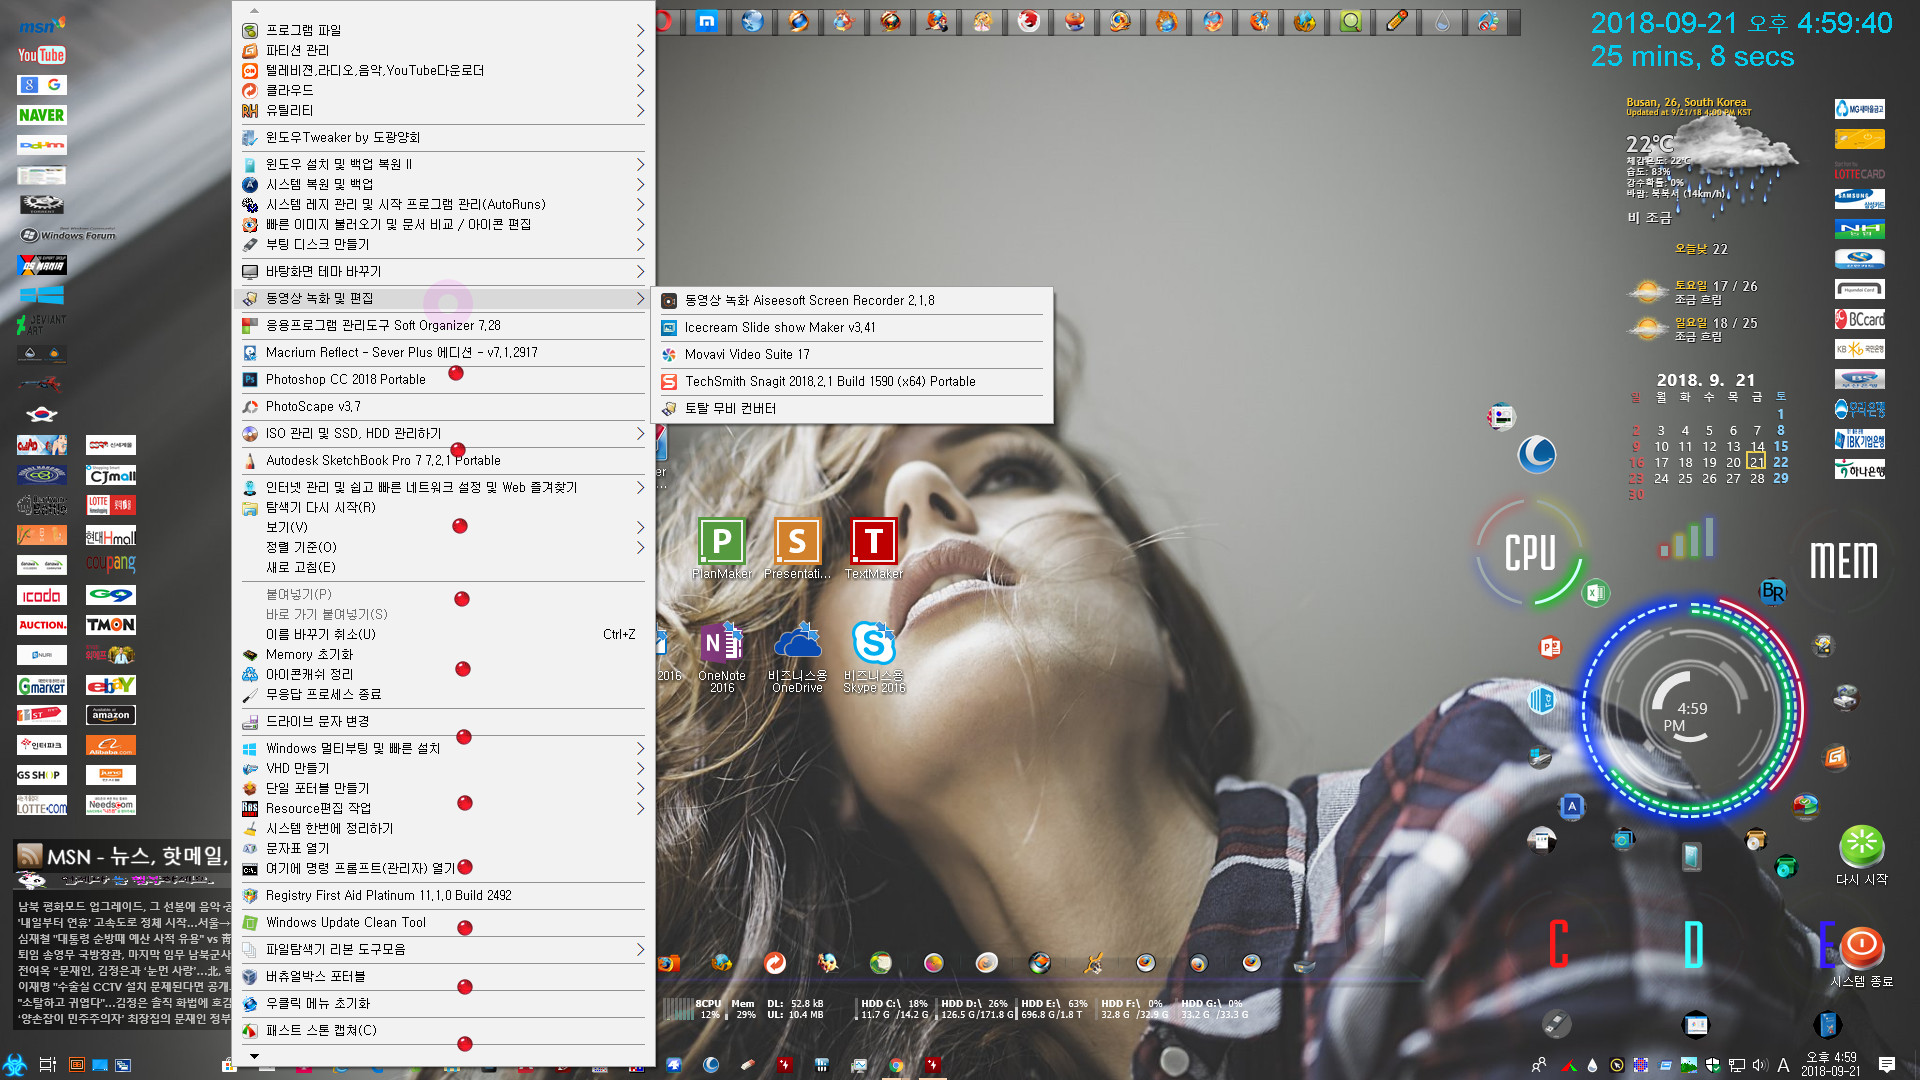Open the CJmall shopping shortcut
The image size is (1920, 1080).
click(110, 475)
